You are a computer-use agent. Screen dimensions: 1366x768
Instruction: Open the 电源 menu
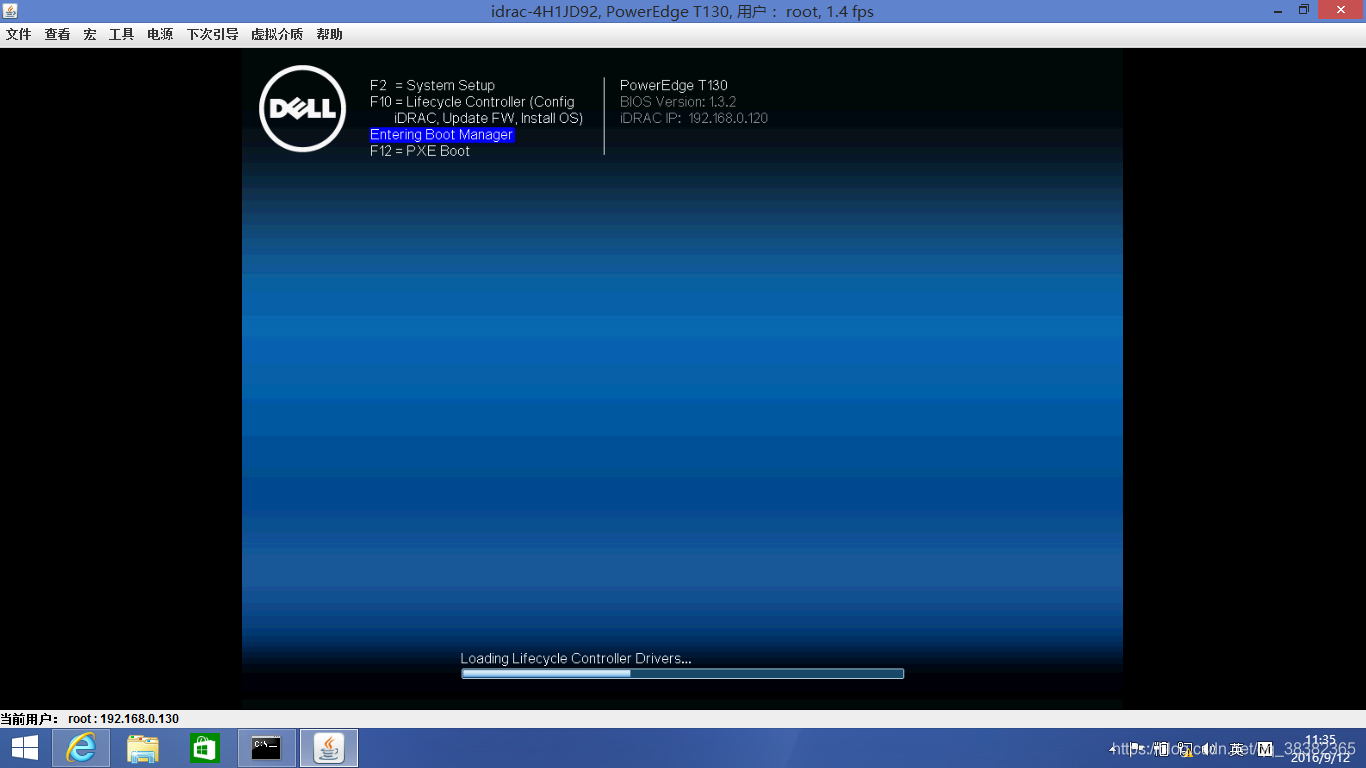click(x=160, y=34)
